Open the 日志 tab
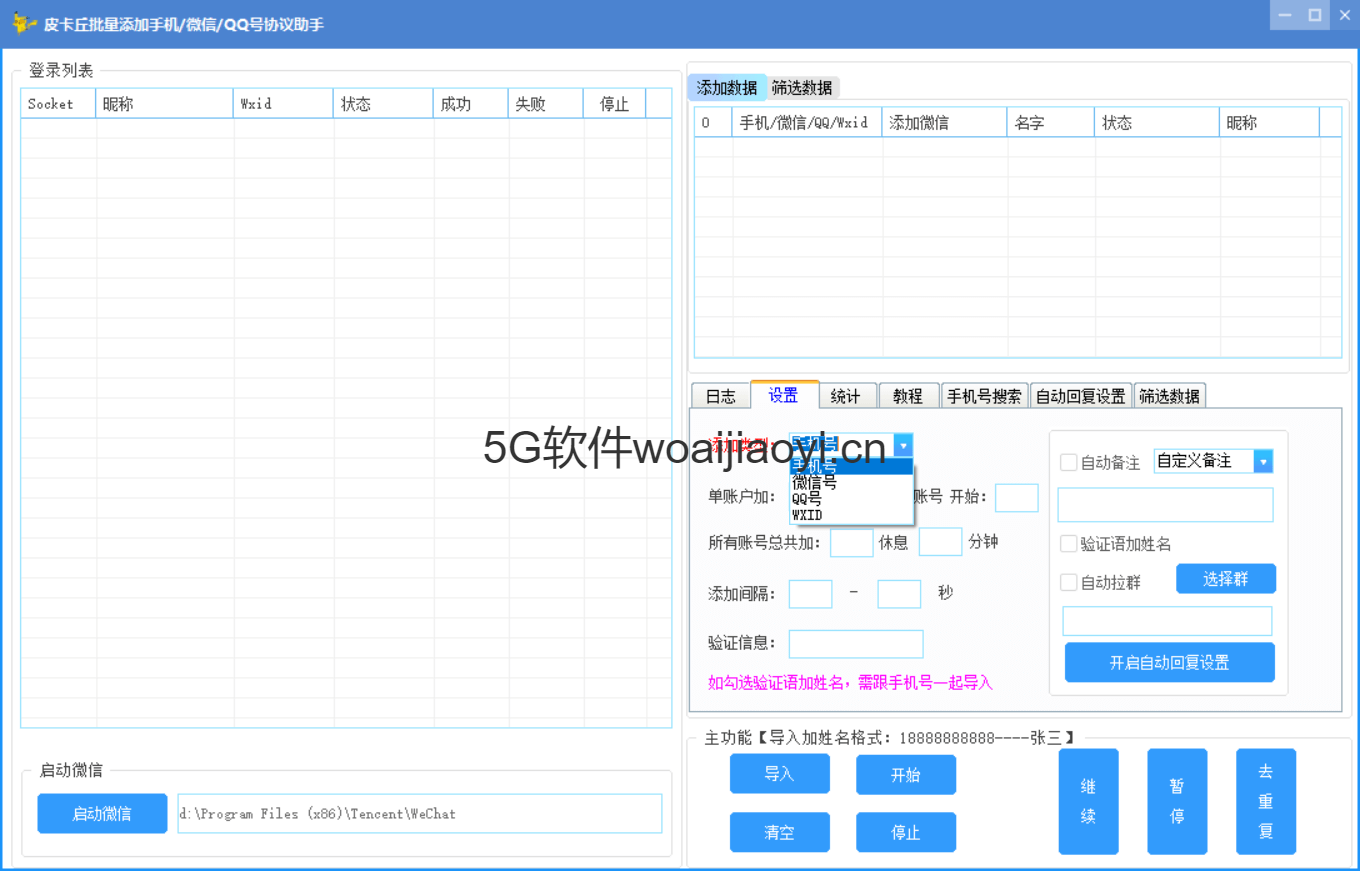Image resolution: width=1360 pixels, height=871 pixels. (720, 396)
